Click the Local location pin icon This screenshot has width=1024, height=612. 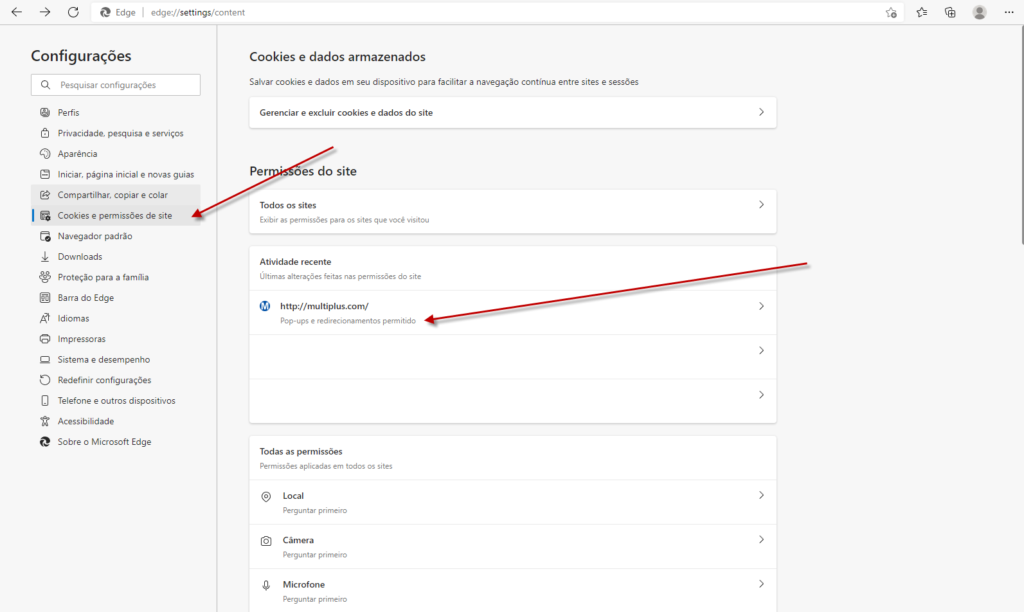point(266,497)
